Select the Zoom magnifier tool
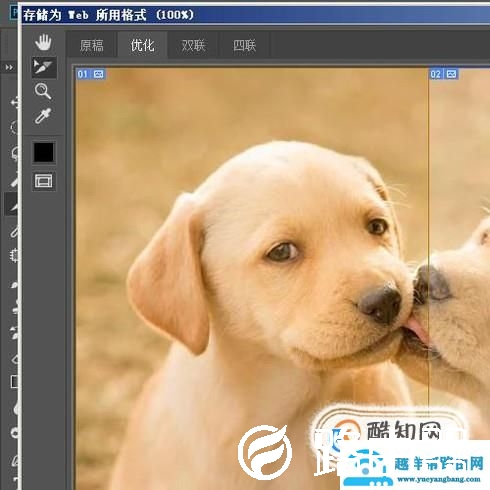The image size is (490, 490). pos(43,91)
